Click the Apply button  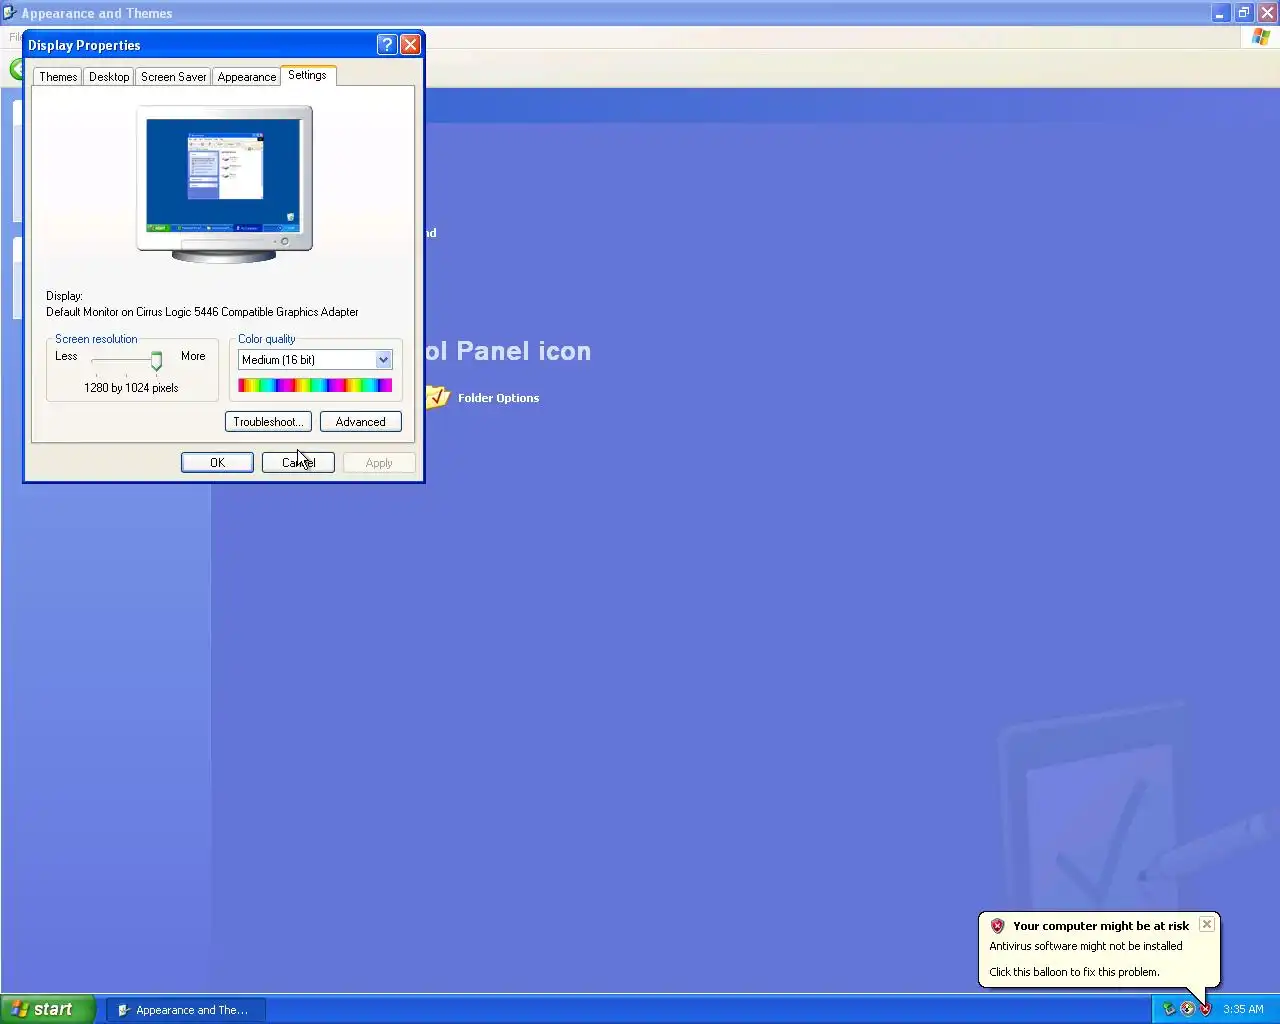(x=379, y=463)
